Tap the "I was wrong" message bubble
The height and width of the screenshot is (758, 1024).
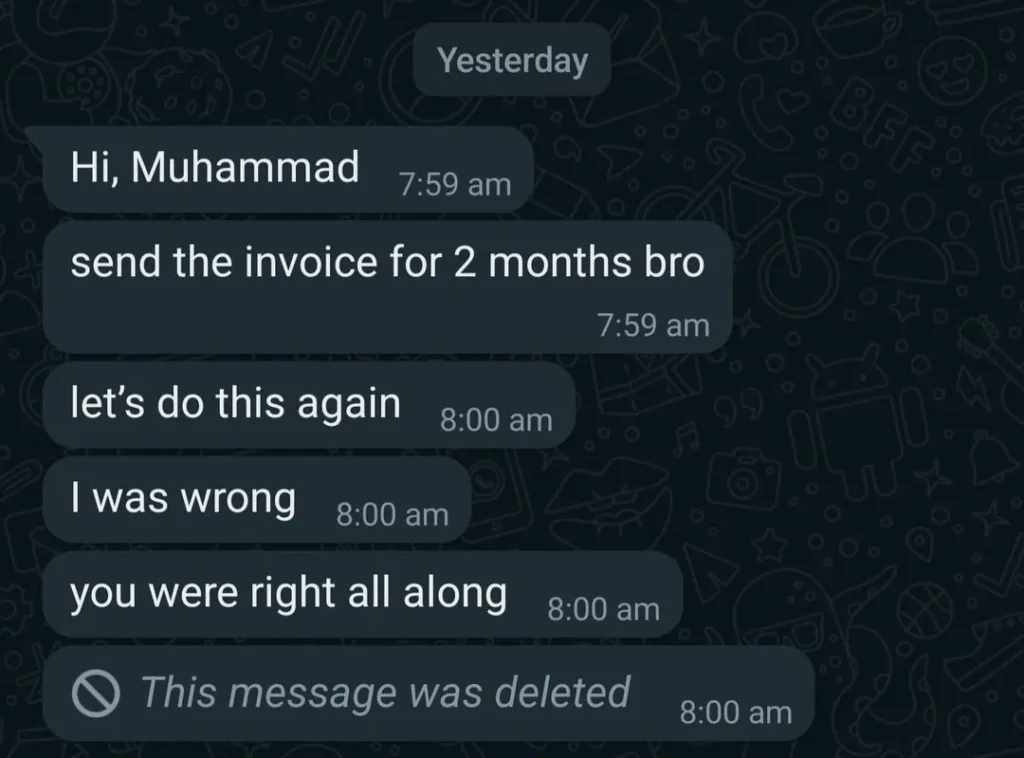click(x=257, y=500)
